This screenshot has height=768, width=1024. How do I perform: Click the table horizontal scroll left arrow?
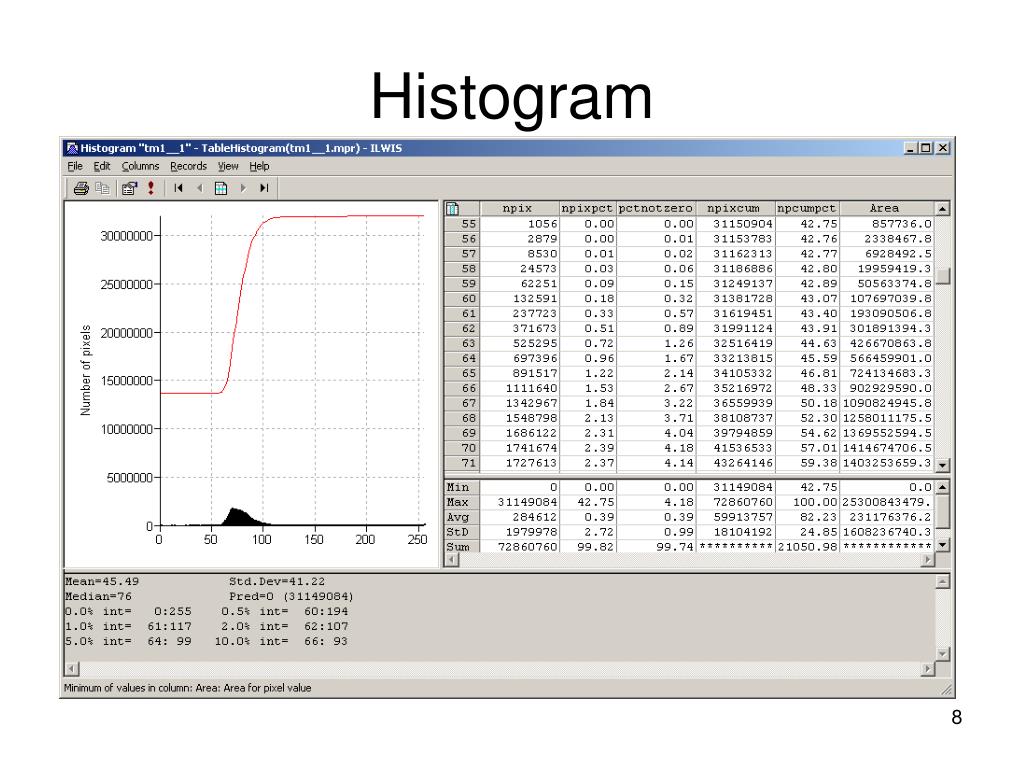pos(451,560)
